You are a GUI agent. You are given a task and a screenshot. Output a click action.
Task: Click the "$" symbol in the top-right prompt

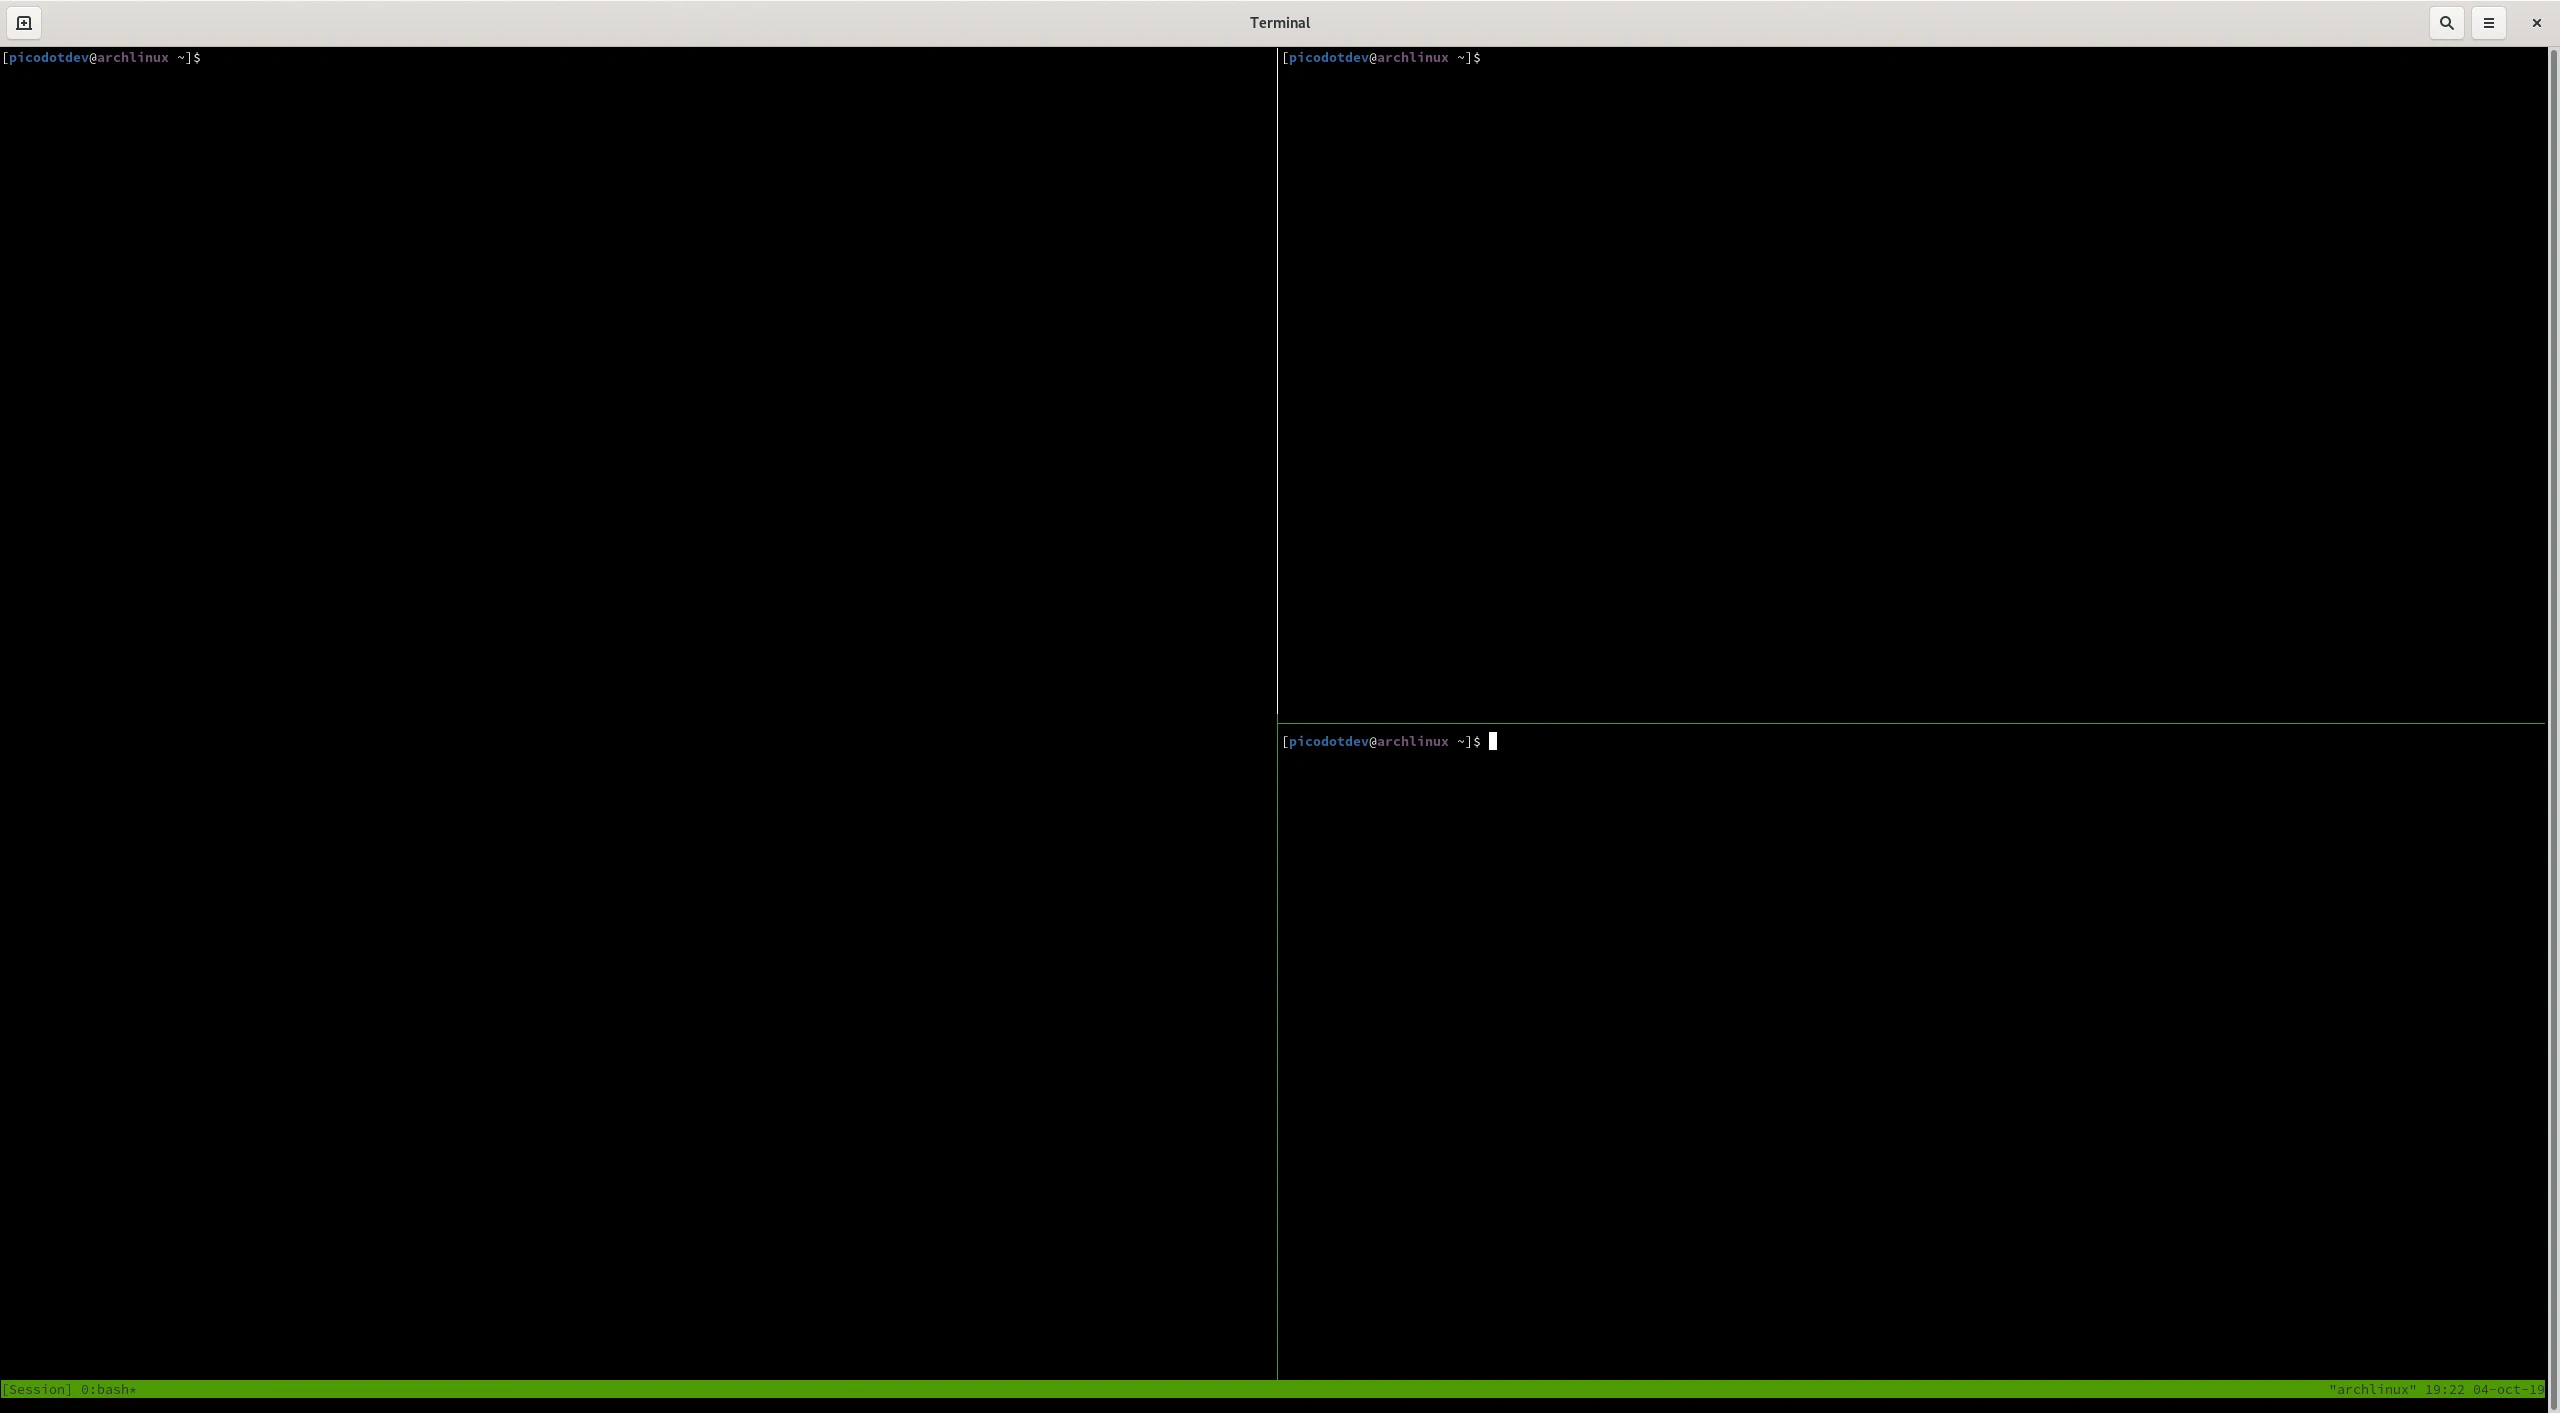click(1476, 57)
